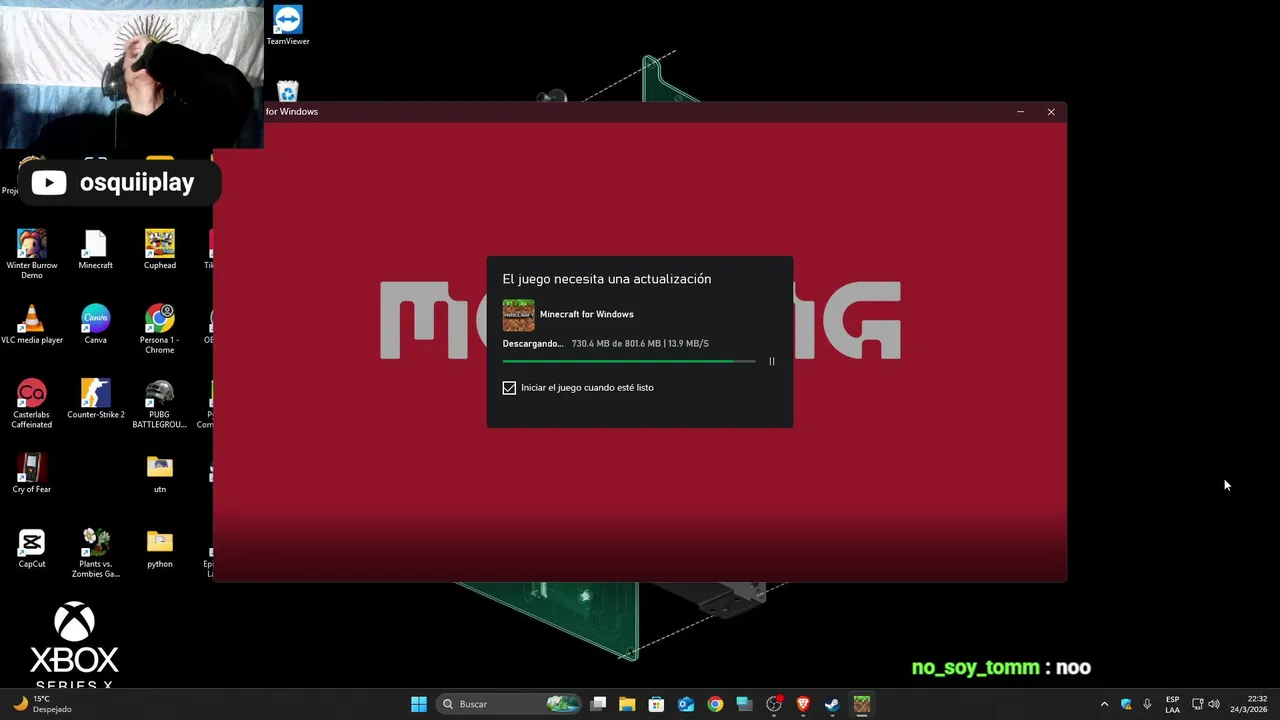Click the download size text '730.4 MB de 801.6 MB'
This screenshot has width=1280, height=720.
(x=616, y=343)
